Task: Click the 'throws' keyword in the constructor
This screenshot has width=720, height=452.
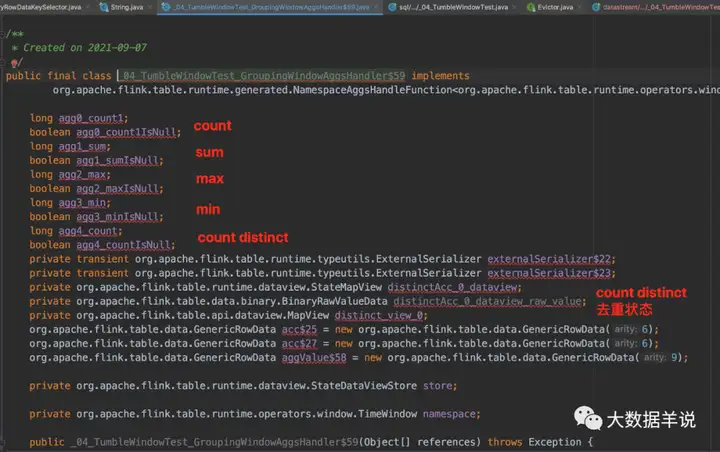Action: [505, 442]
